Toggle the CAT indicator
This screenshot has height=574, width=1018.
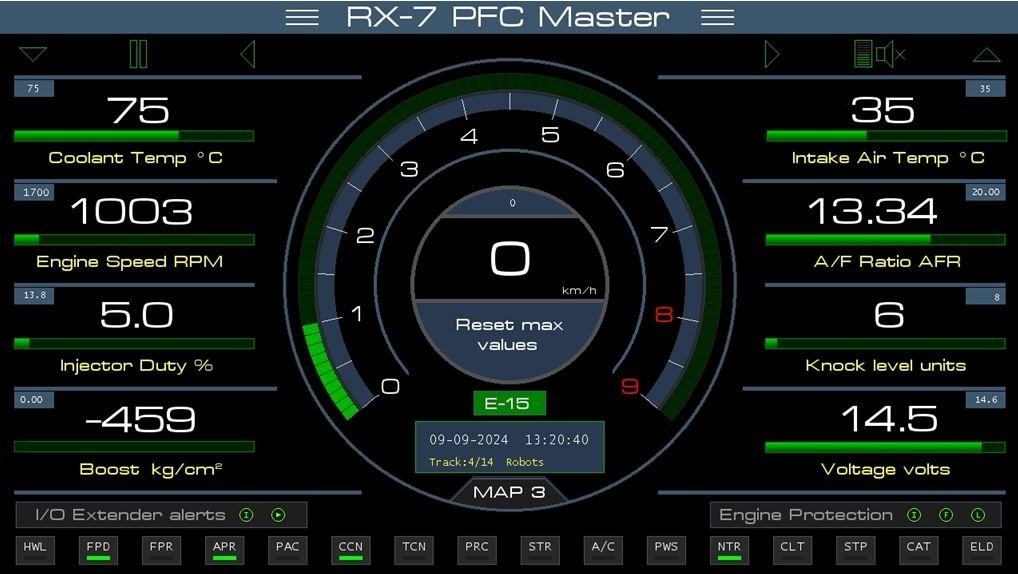click(x=919, y=549)
